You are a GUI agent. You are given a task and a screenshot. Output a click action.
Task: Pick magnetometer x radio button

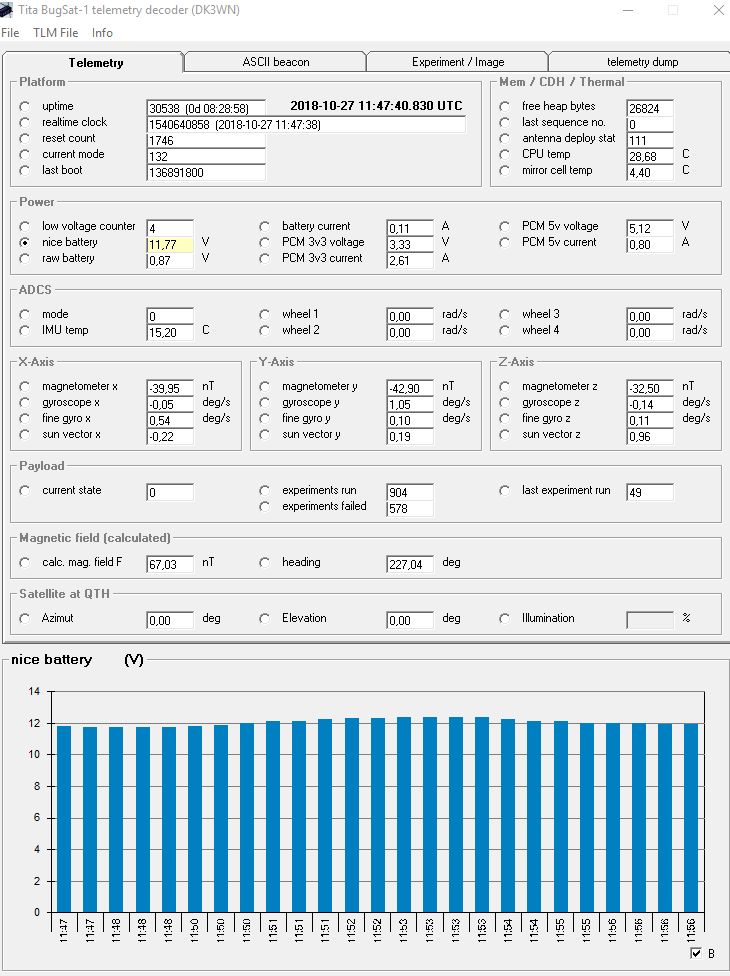(25, 387)
